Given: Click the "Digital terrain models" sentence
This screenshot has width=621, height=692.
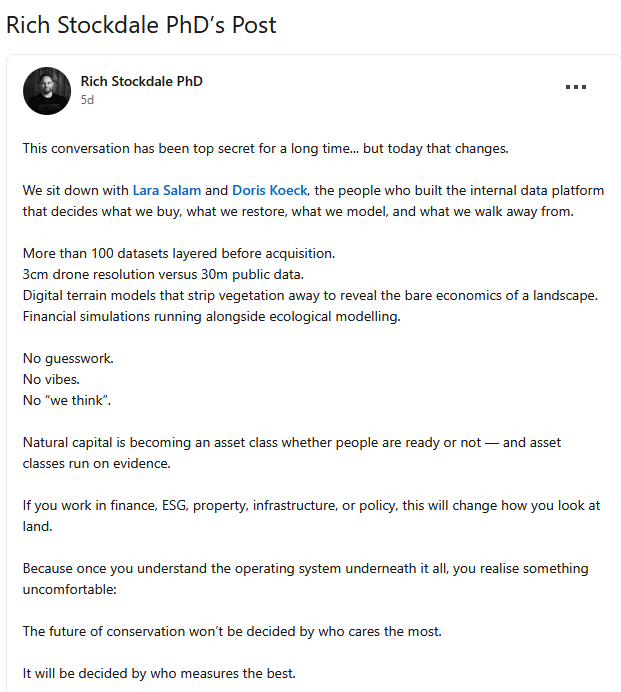Looking at the screenshot, I should pos(310,295).
